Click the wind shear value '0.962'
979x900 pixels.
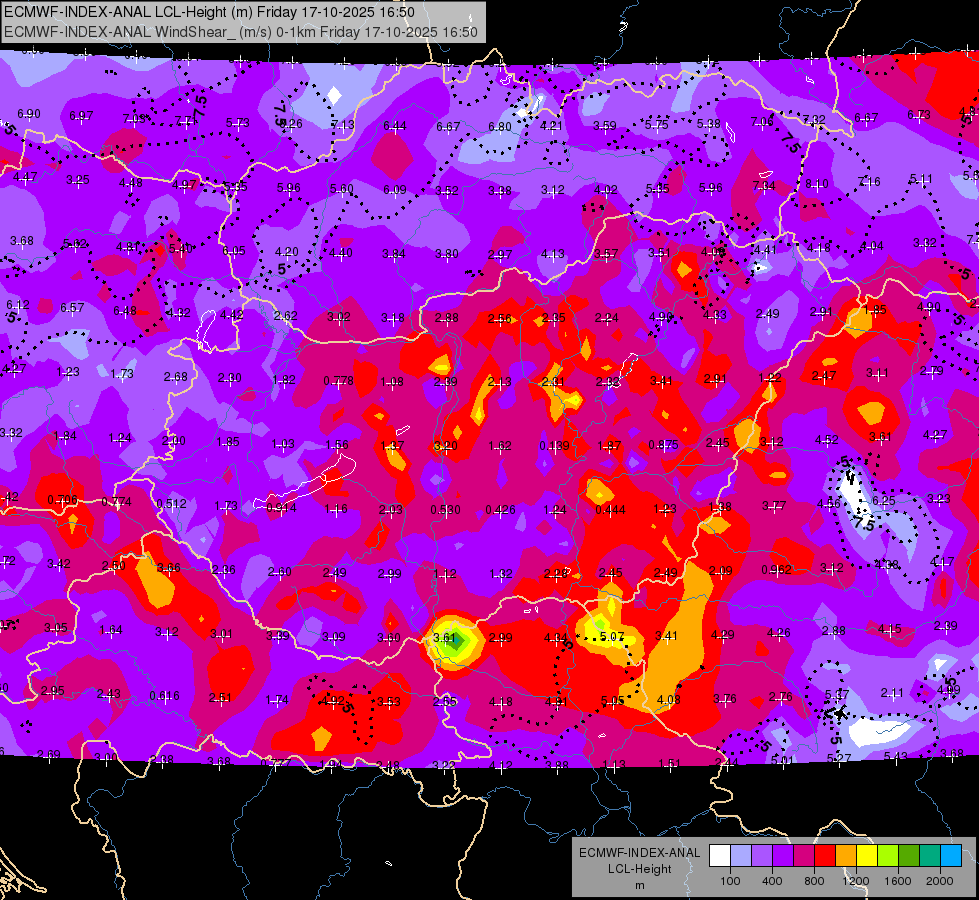[777, 570]
